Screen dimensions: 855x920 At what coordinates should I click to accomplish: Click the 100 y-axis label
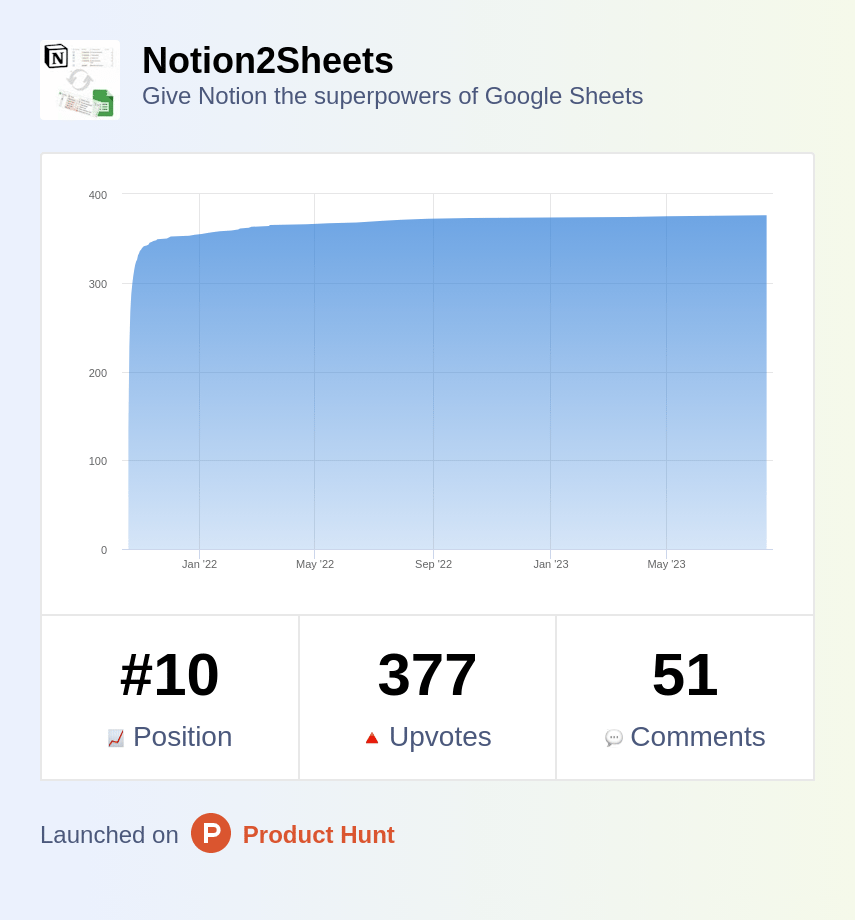click(x=98, y=461)
